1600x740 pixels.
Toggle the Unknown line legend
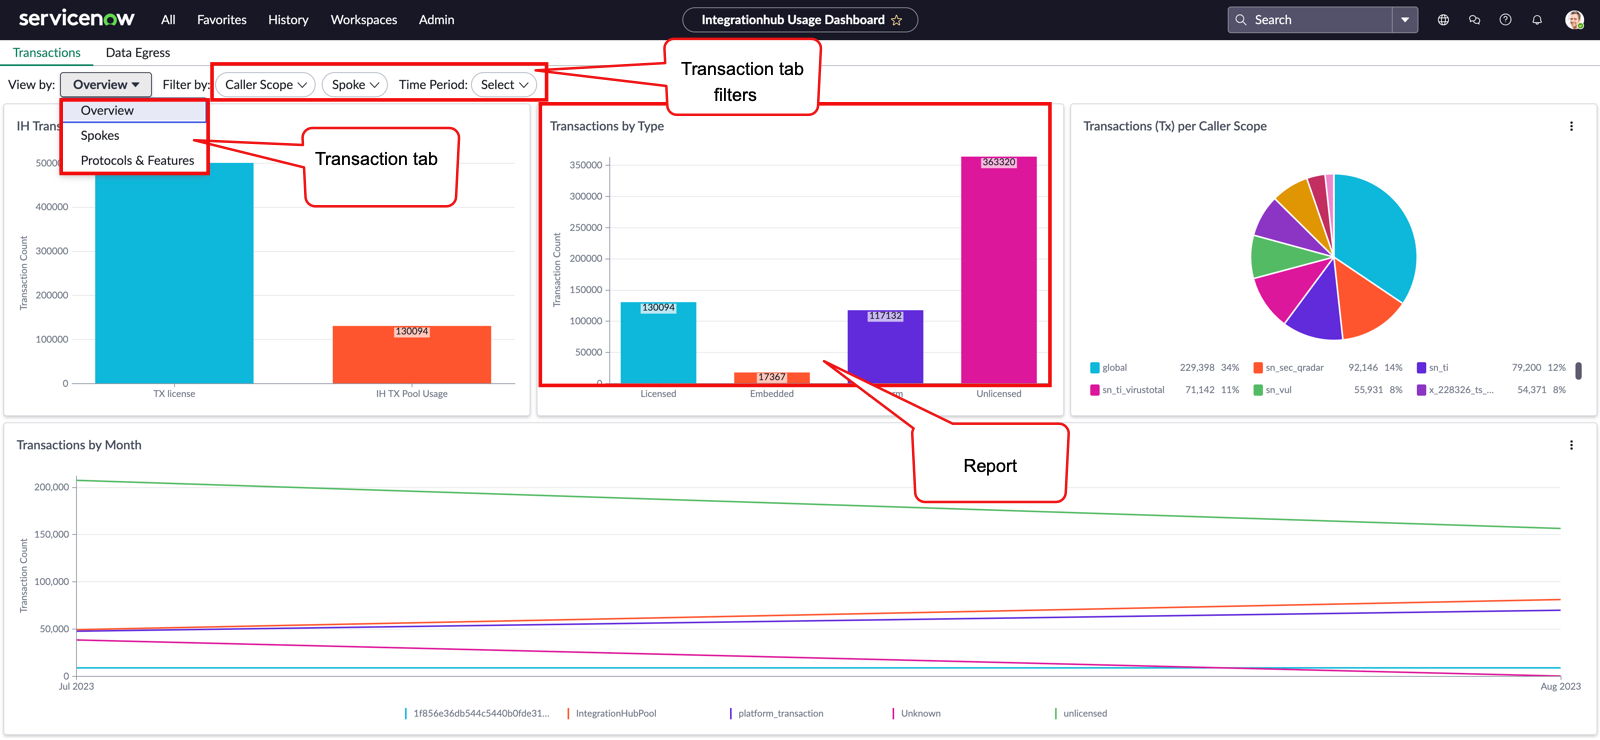[916, 714]
